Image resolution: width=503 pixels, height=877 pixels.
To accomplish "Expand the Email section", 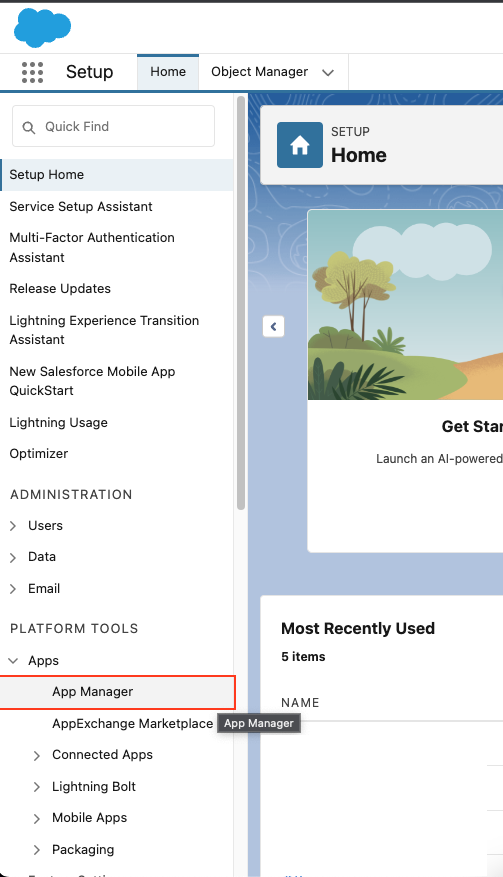I will pyautogui.click(x=13, y=589).
